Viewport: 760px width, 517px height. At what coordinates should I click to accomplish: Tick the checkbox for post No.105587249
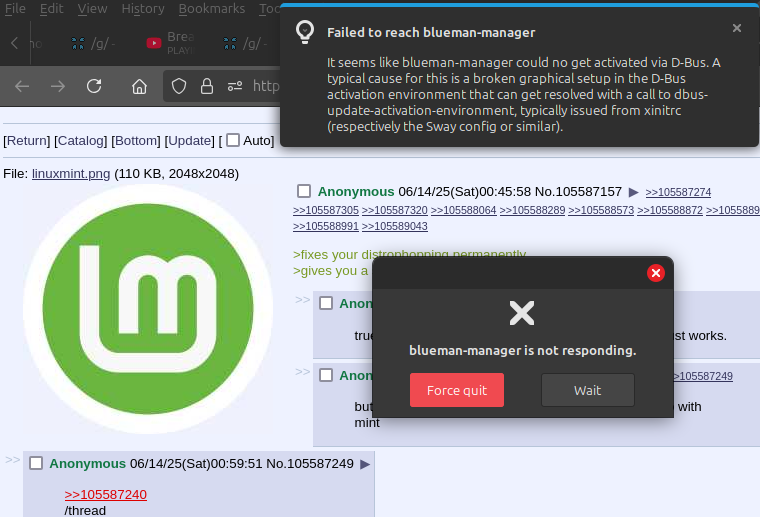click(x=36, y=463)
